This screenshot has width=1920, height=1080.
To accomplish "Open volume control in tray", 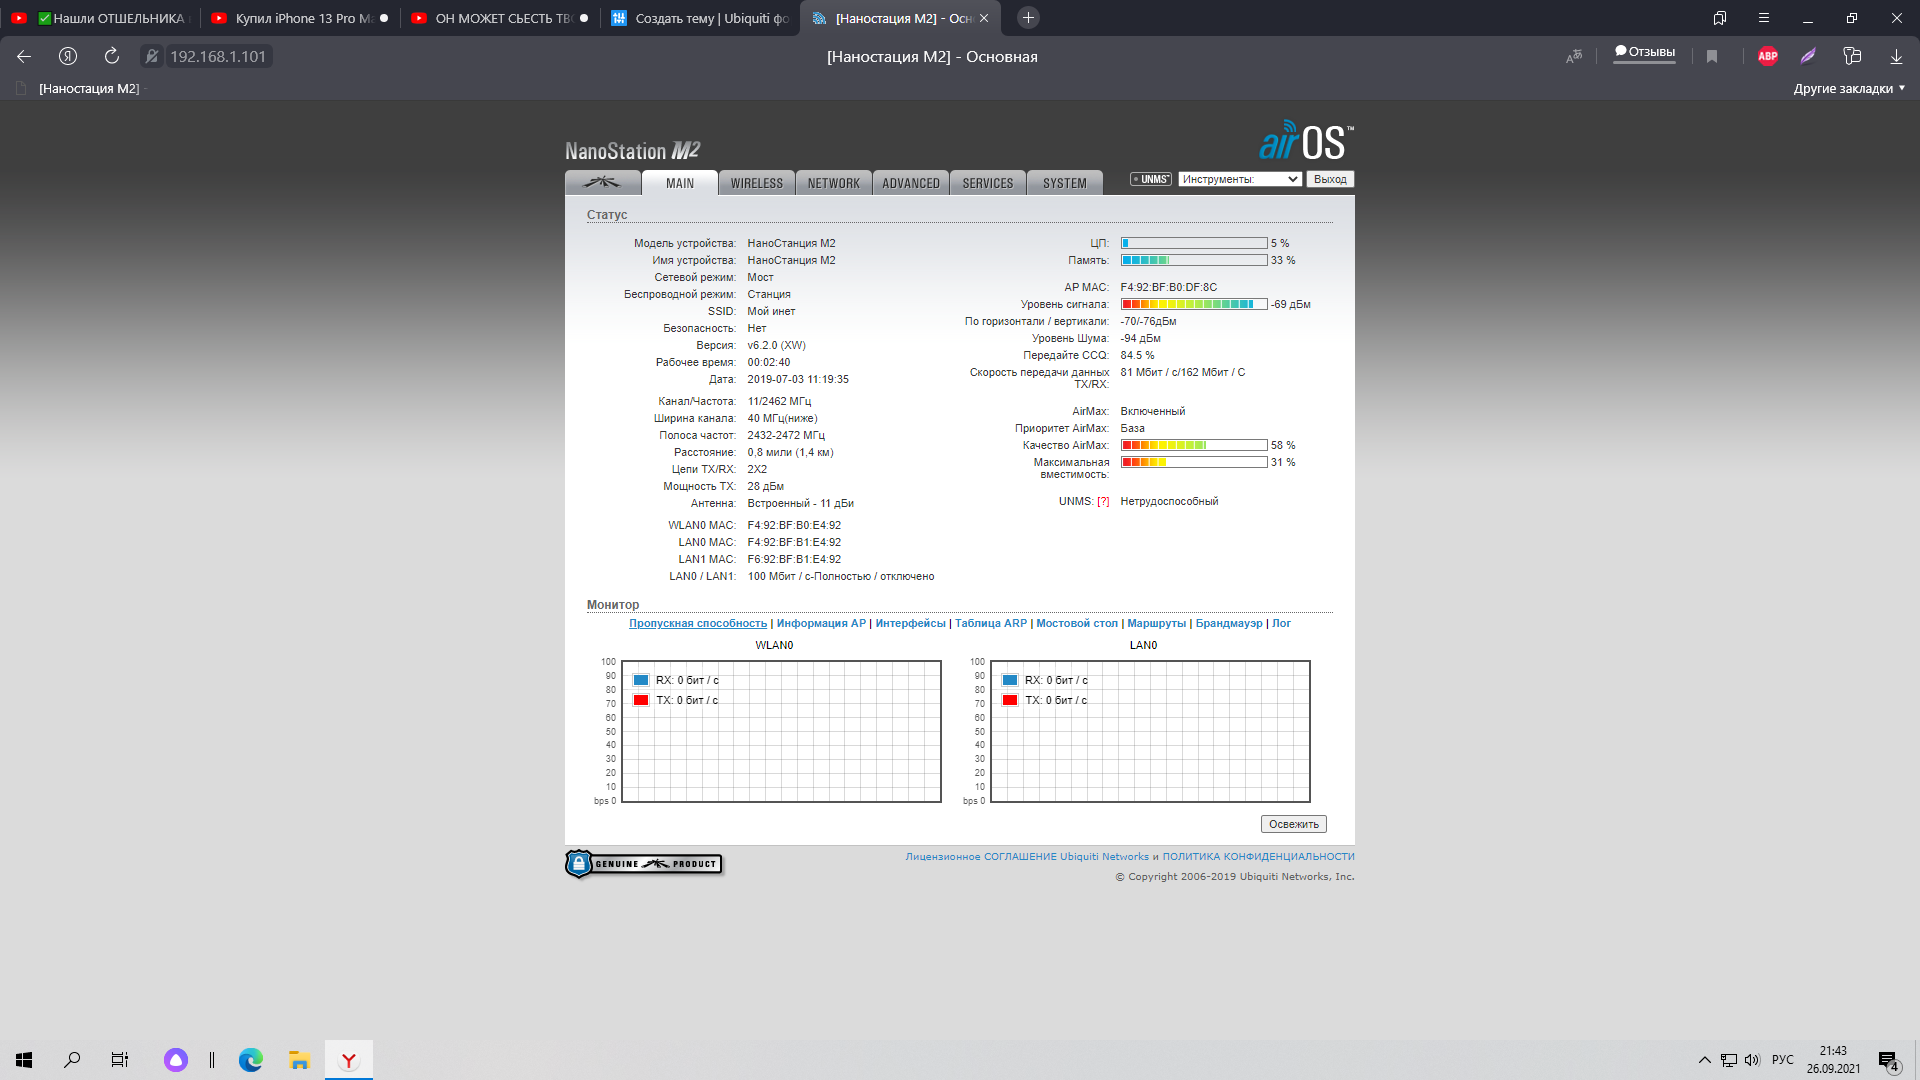I will pos(1752,1060).
